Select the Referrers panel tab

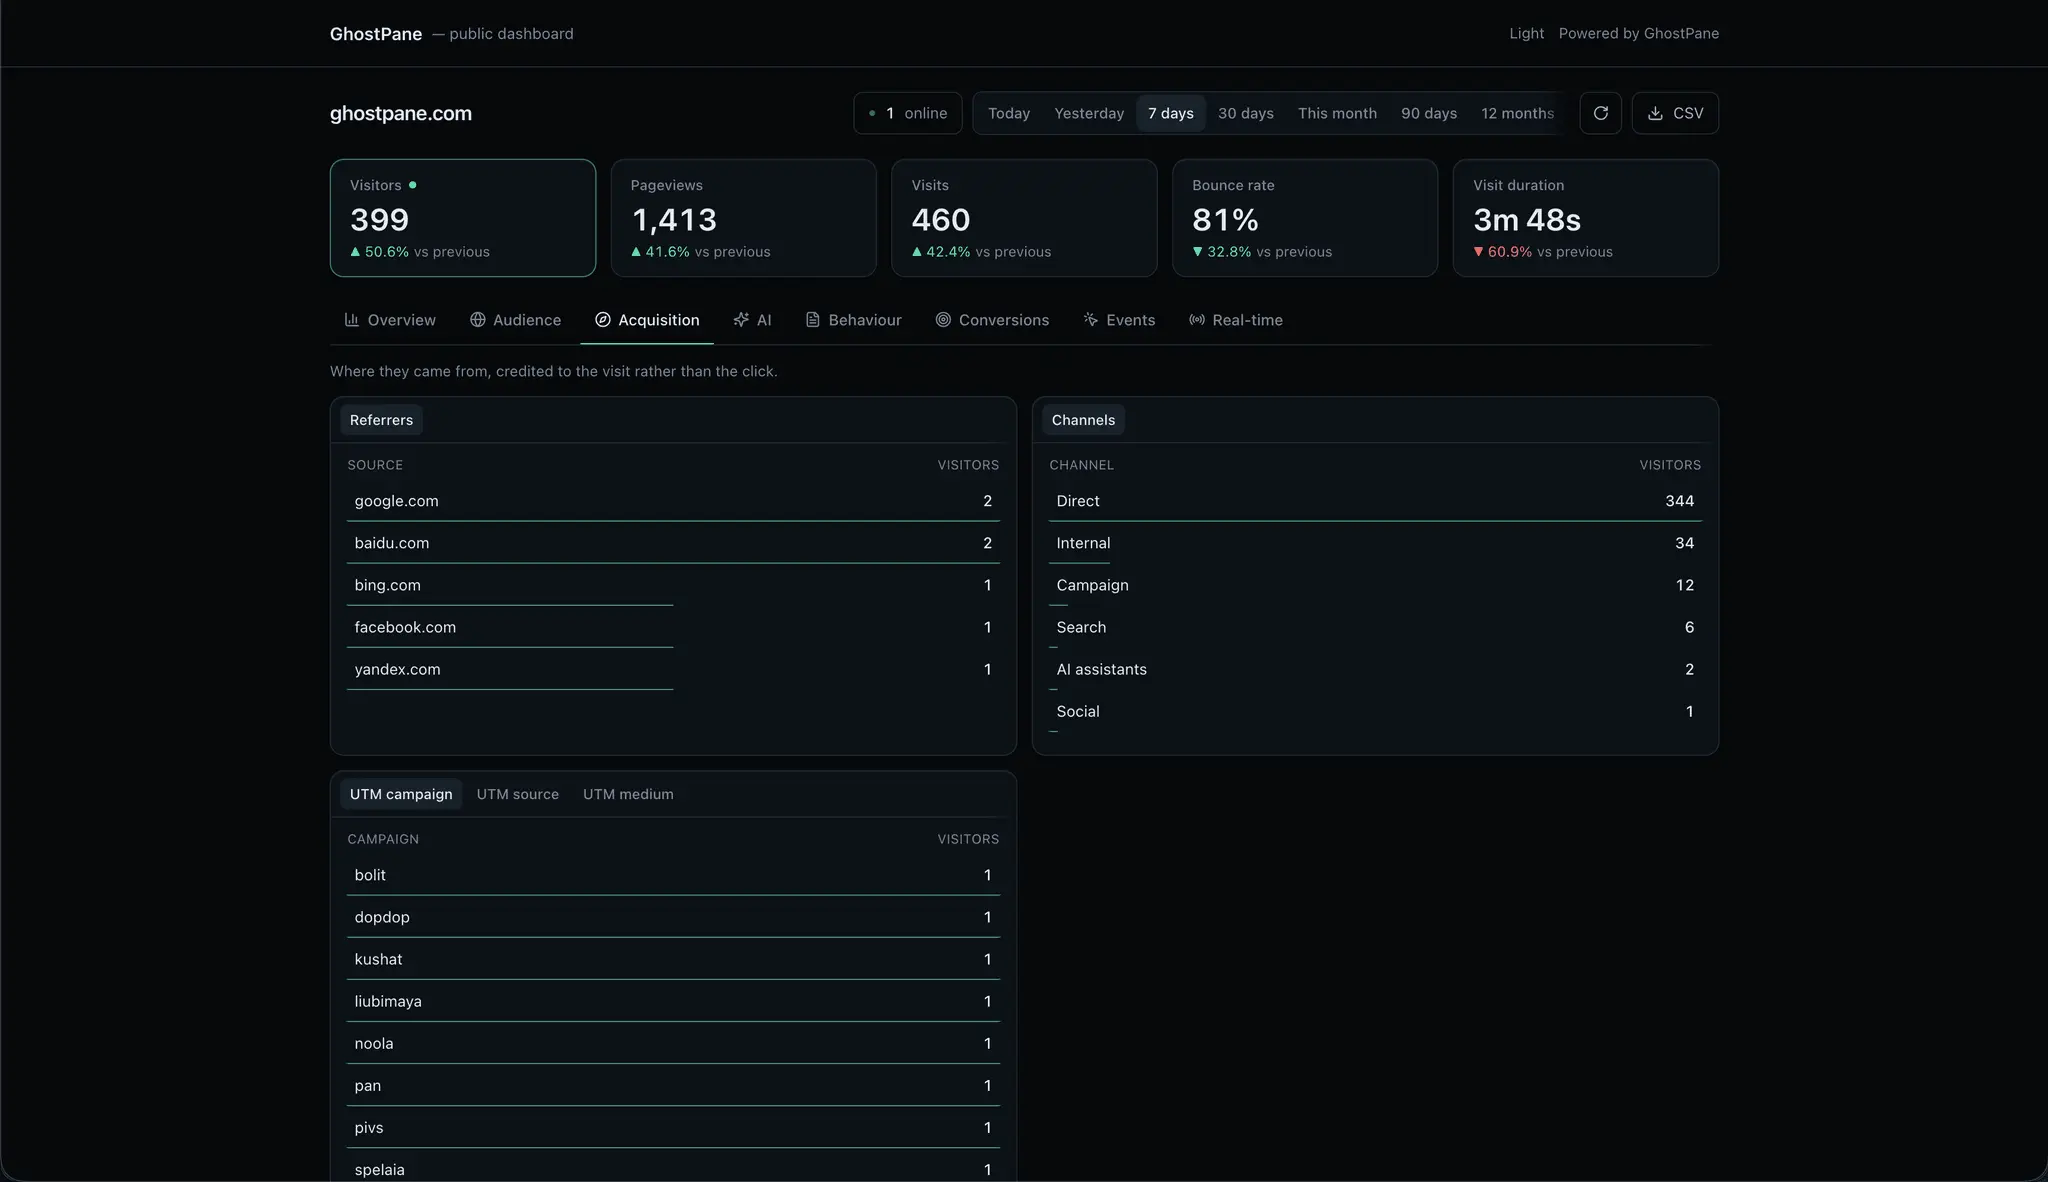pos(381,420)
